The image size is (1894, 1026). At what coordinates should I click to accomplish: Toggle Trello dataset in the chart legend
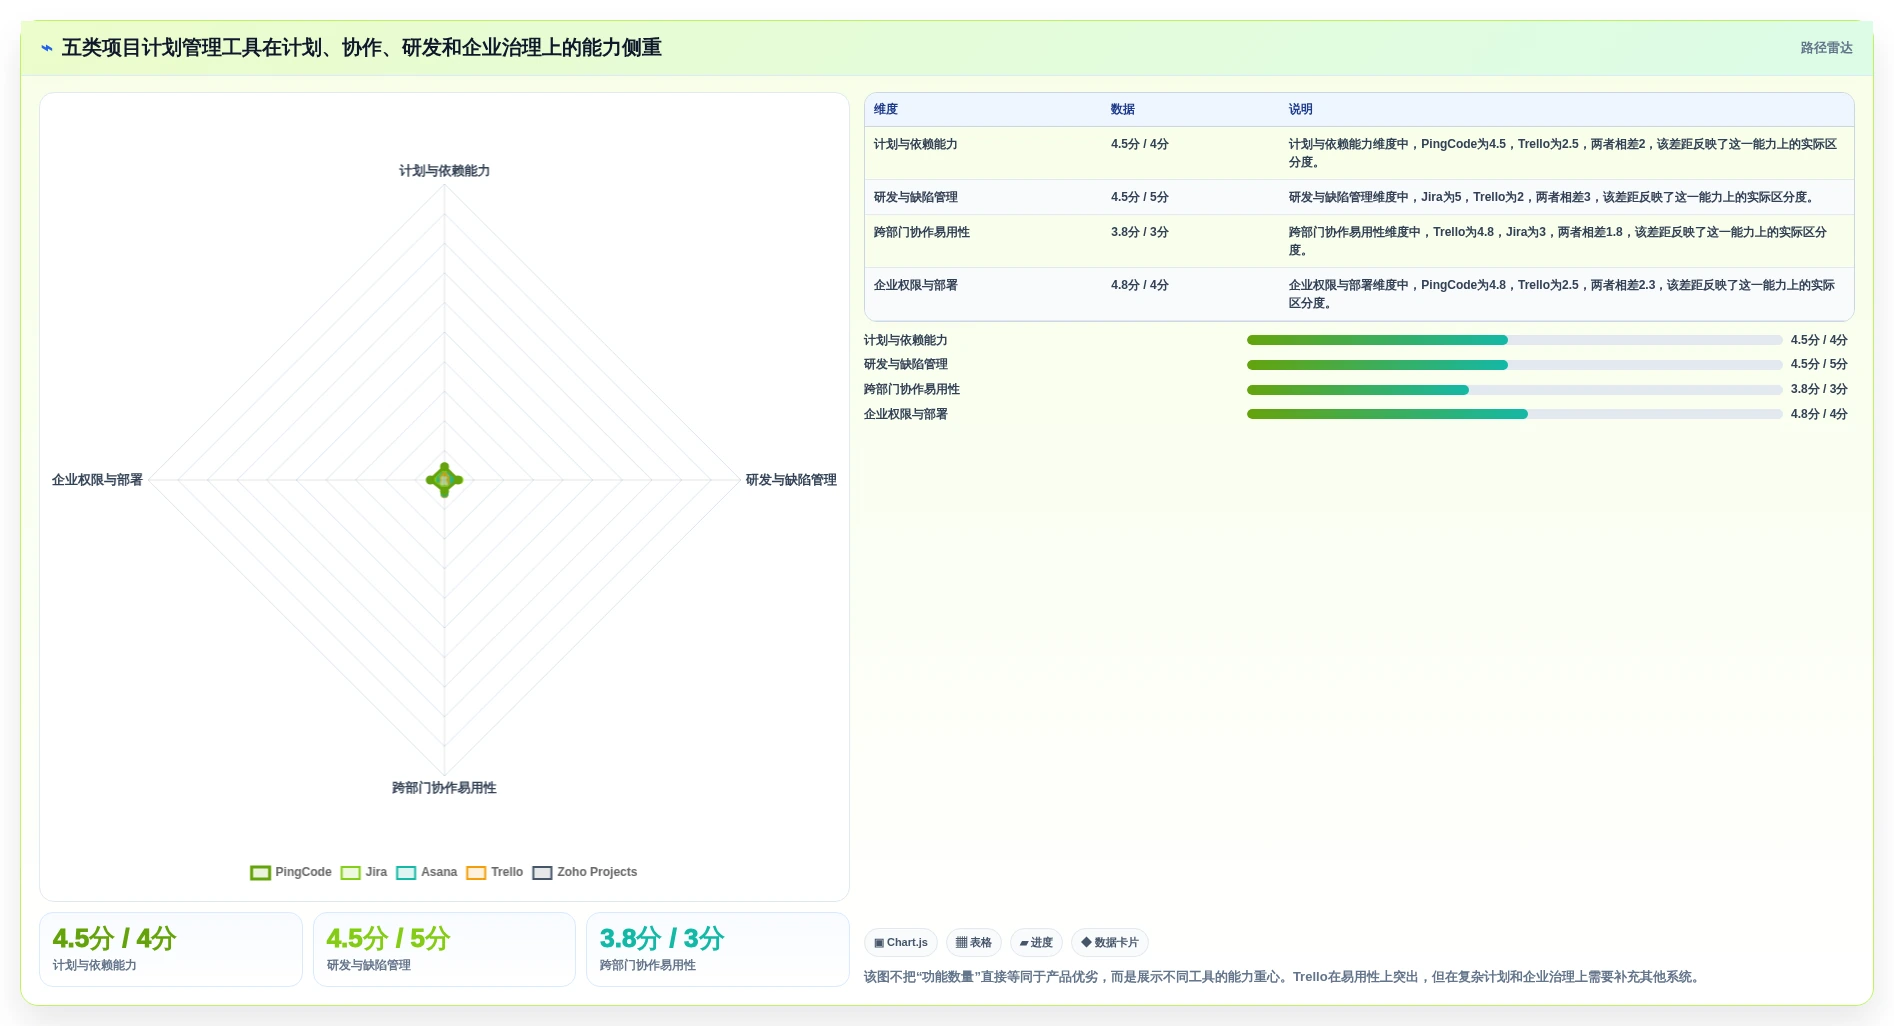click(x=495, y=872)
